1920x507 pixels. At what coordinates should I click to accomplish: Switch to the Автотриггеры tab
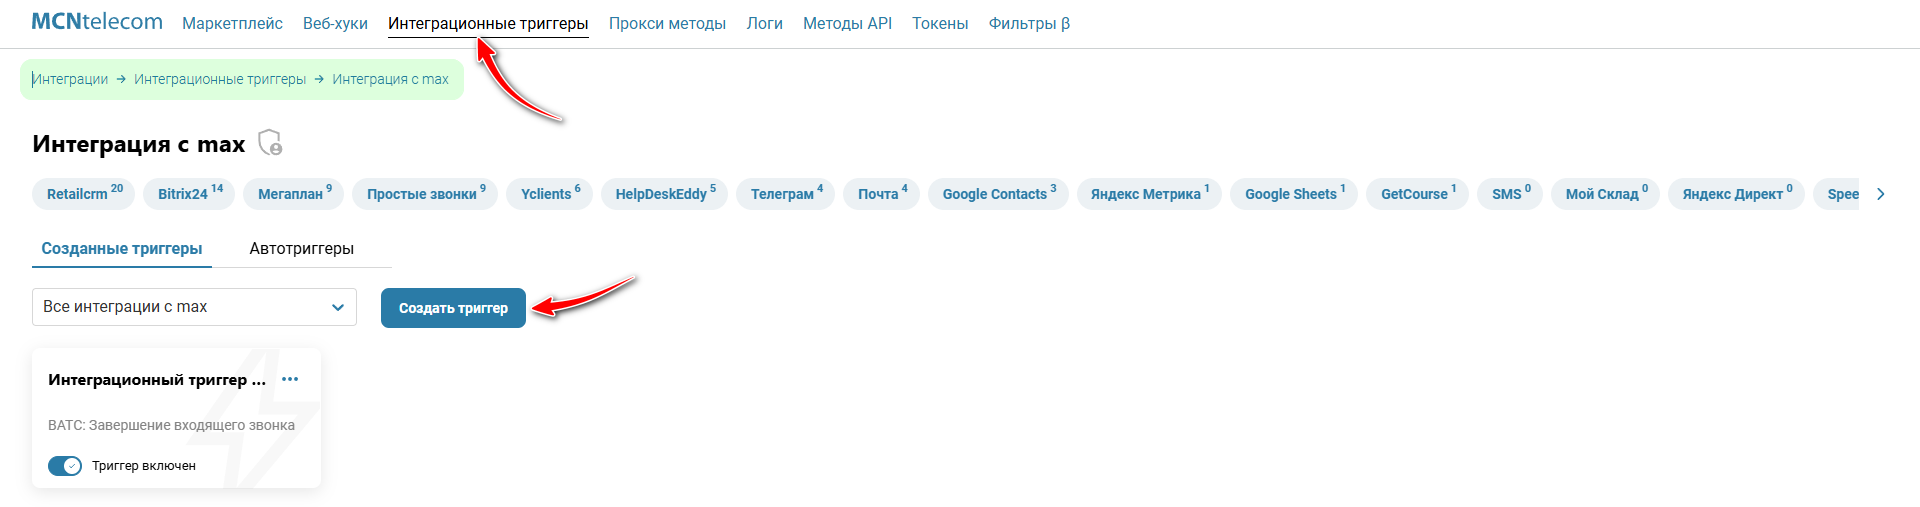coord(301,249)
